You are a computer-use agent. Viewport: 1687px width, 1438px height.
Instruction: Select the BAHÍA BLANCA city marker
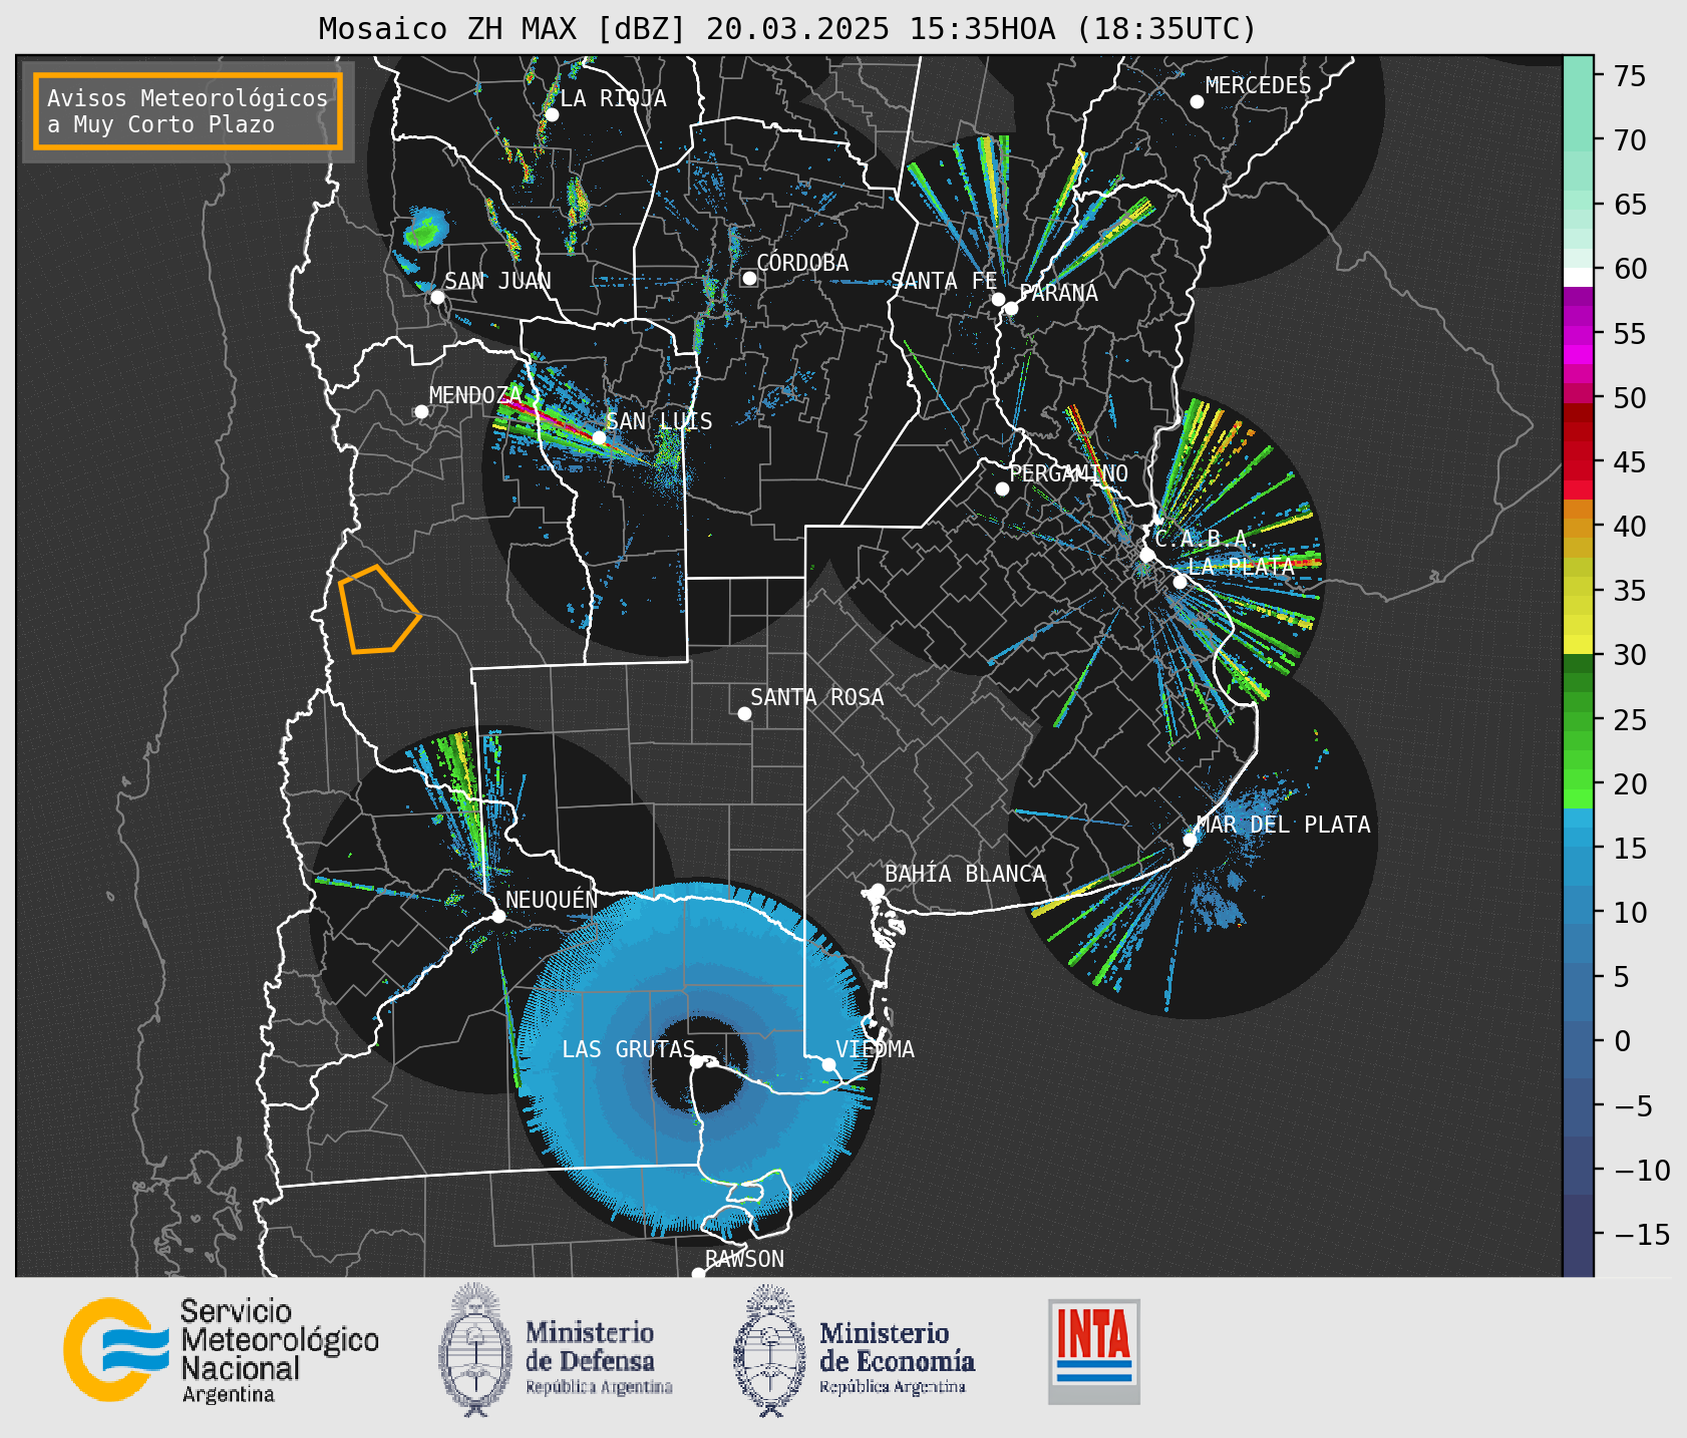[877, 890]
